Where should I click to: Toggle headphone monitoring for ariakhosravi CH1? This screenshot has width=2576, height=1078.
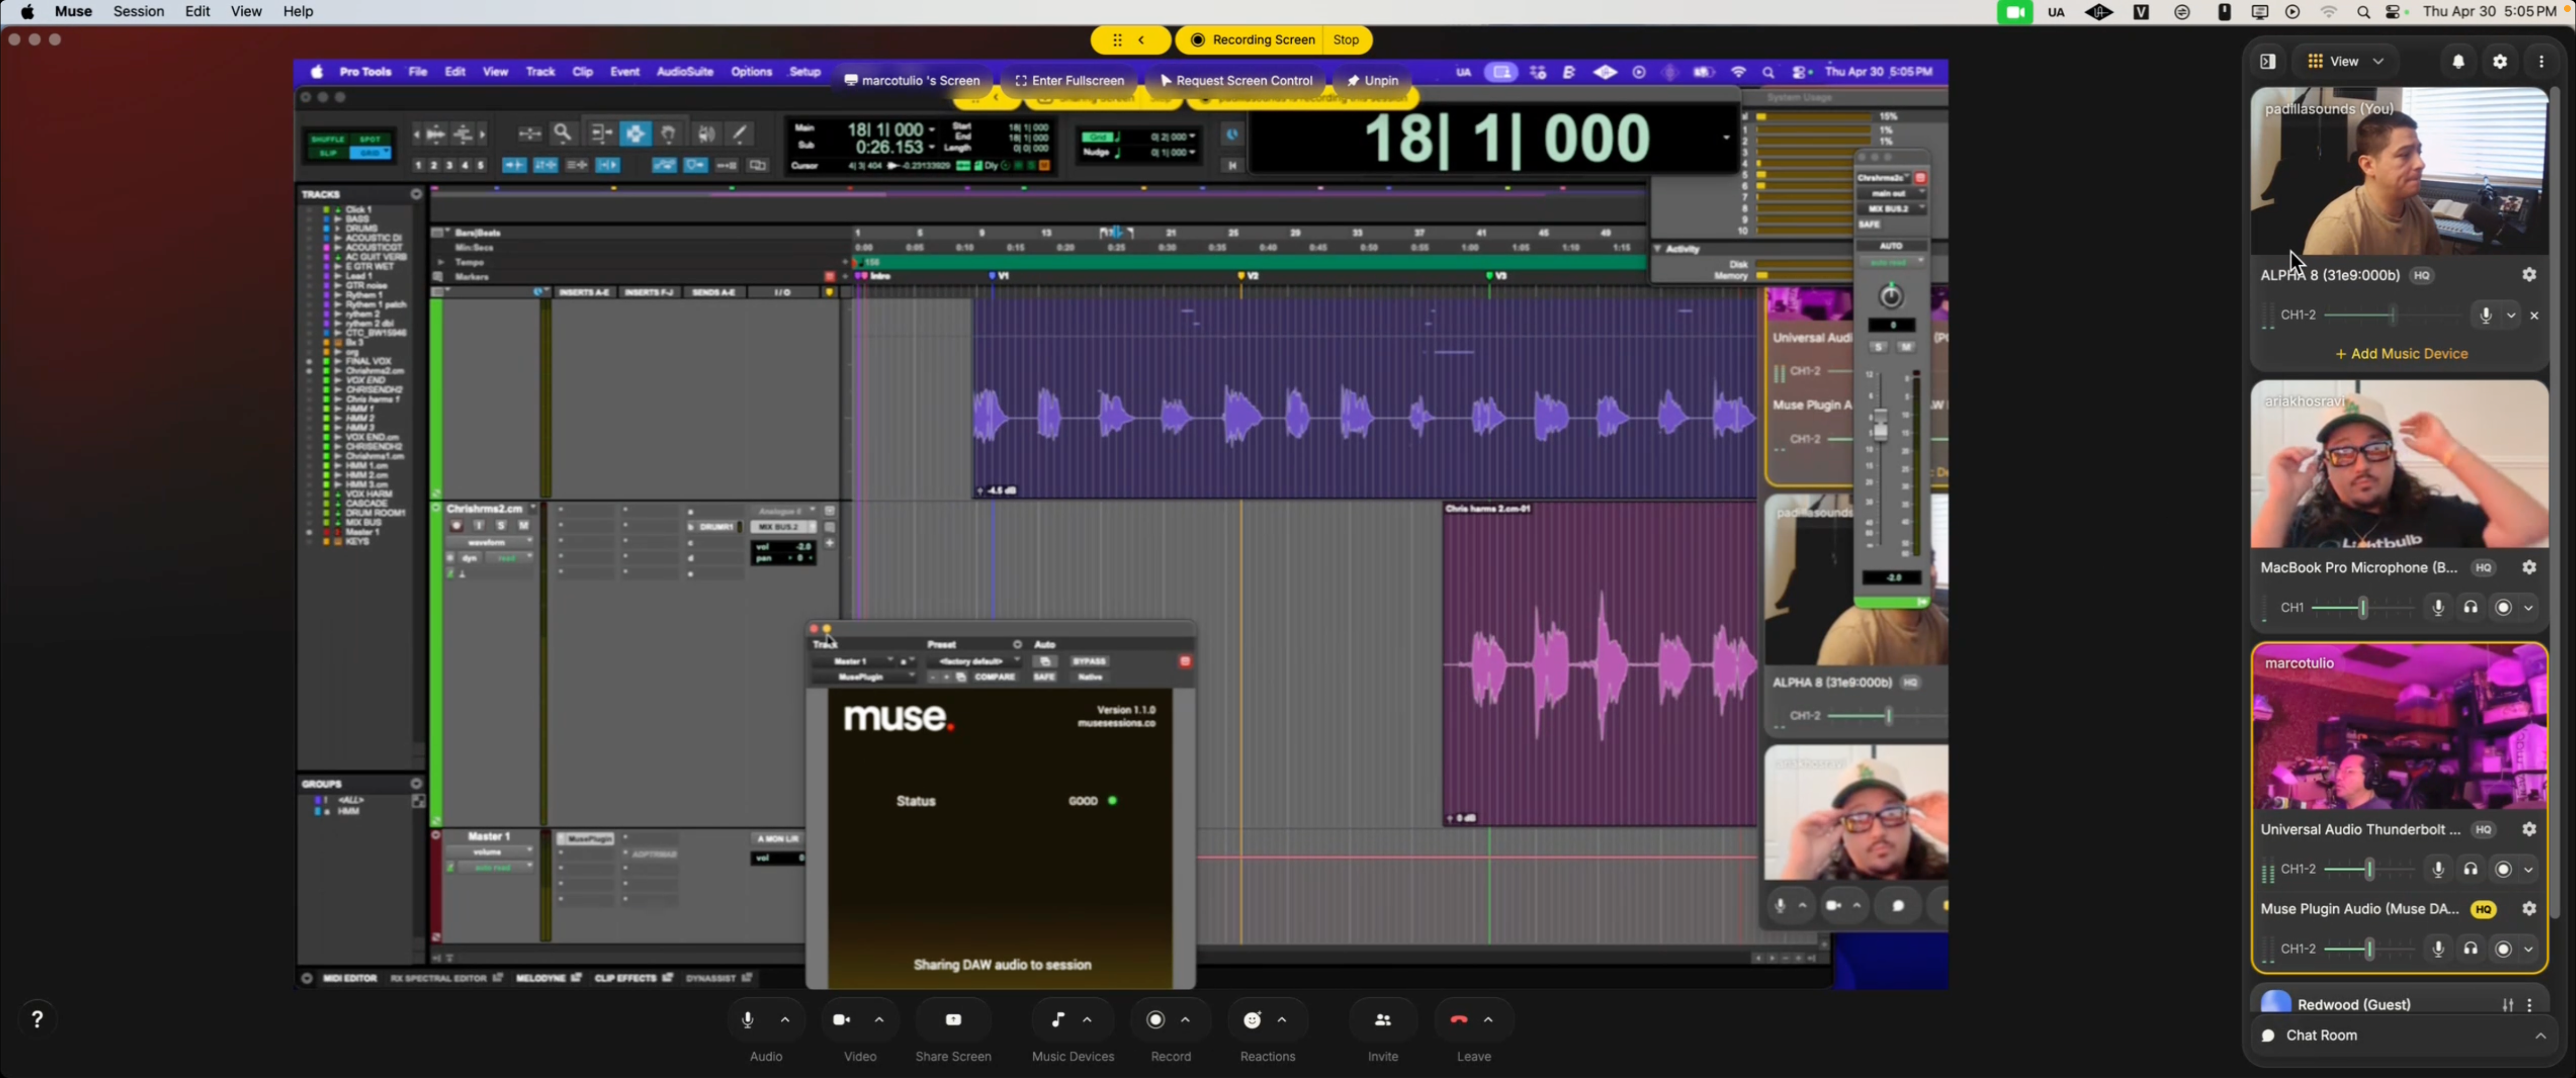pos(2470,607)
